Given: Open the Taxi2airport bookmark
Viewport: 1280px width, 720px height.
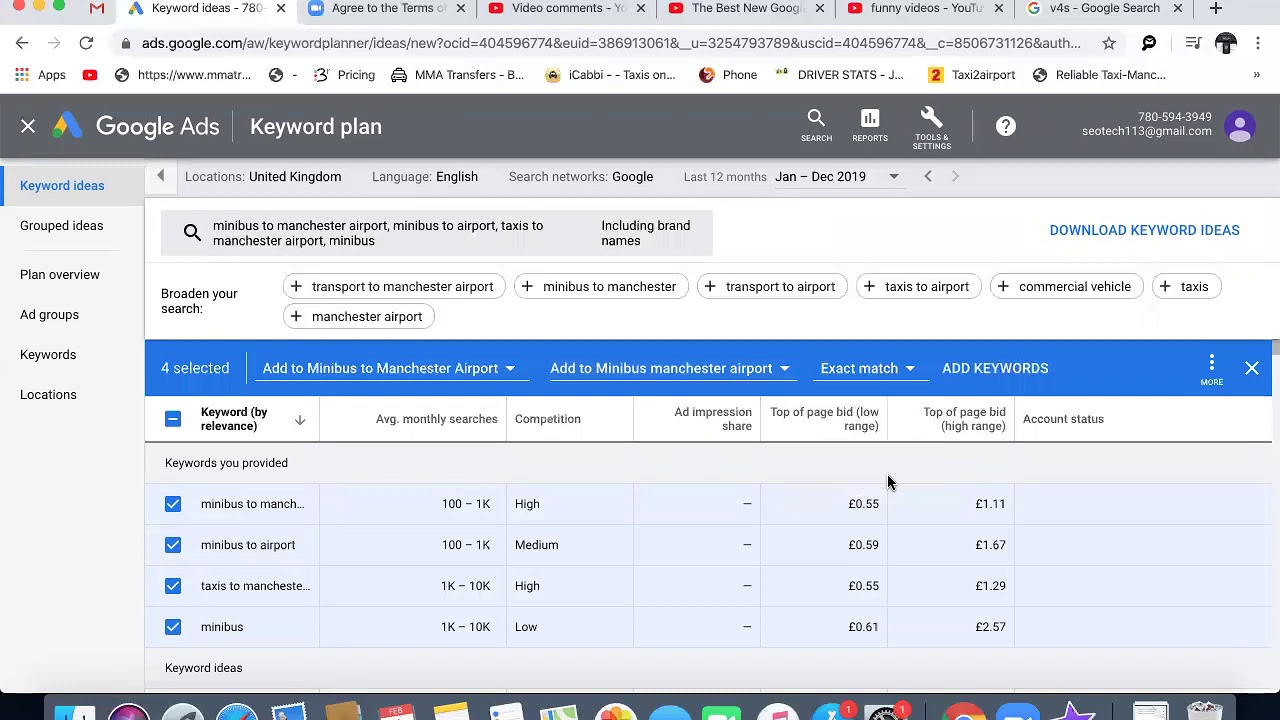Looking at the screenshot, I should tap(971, 75).
